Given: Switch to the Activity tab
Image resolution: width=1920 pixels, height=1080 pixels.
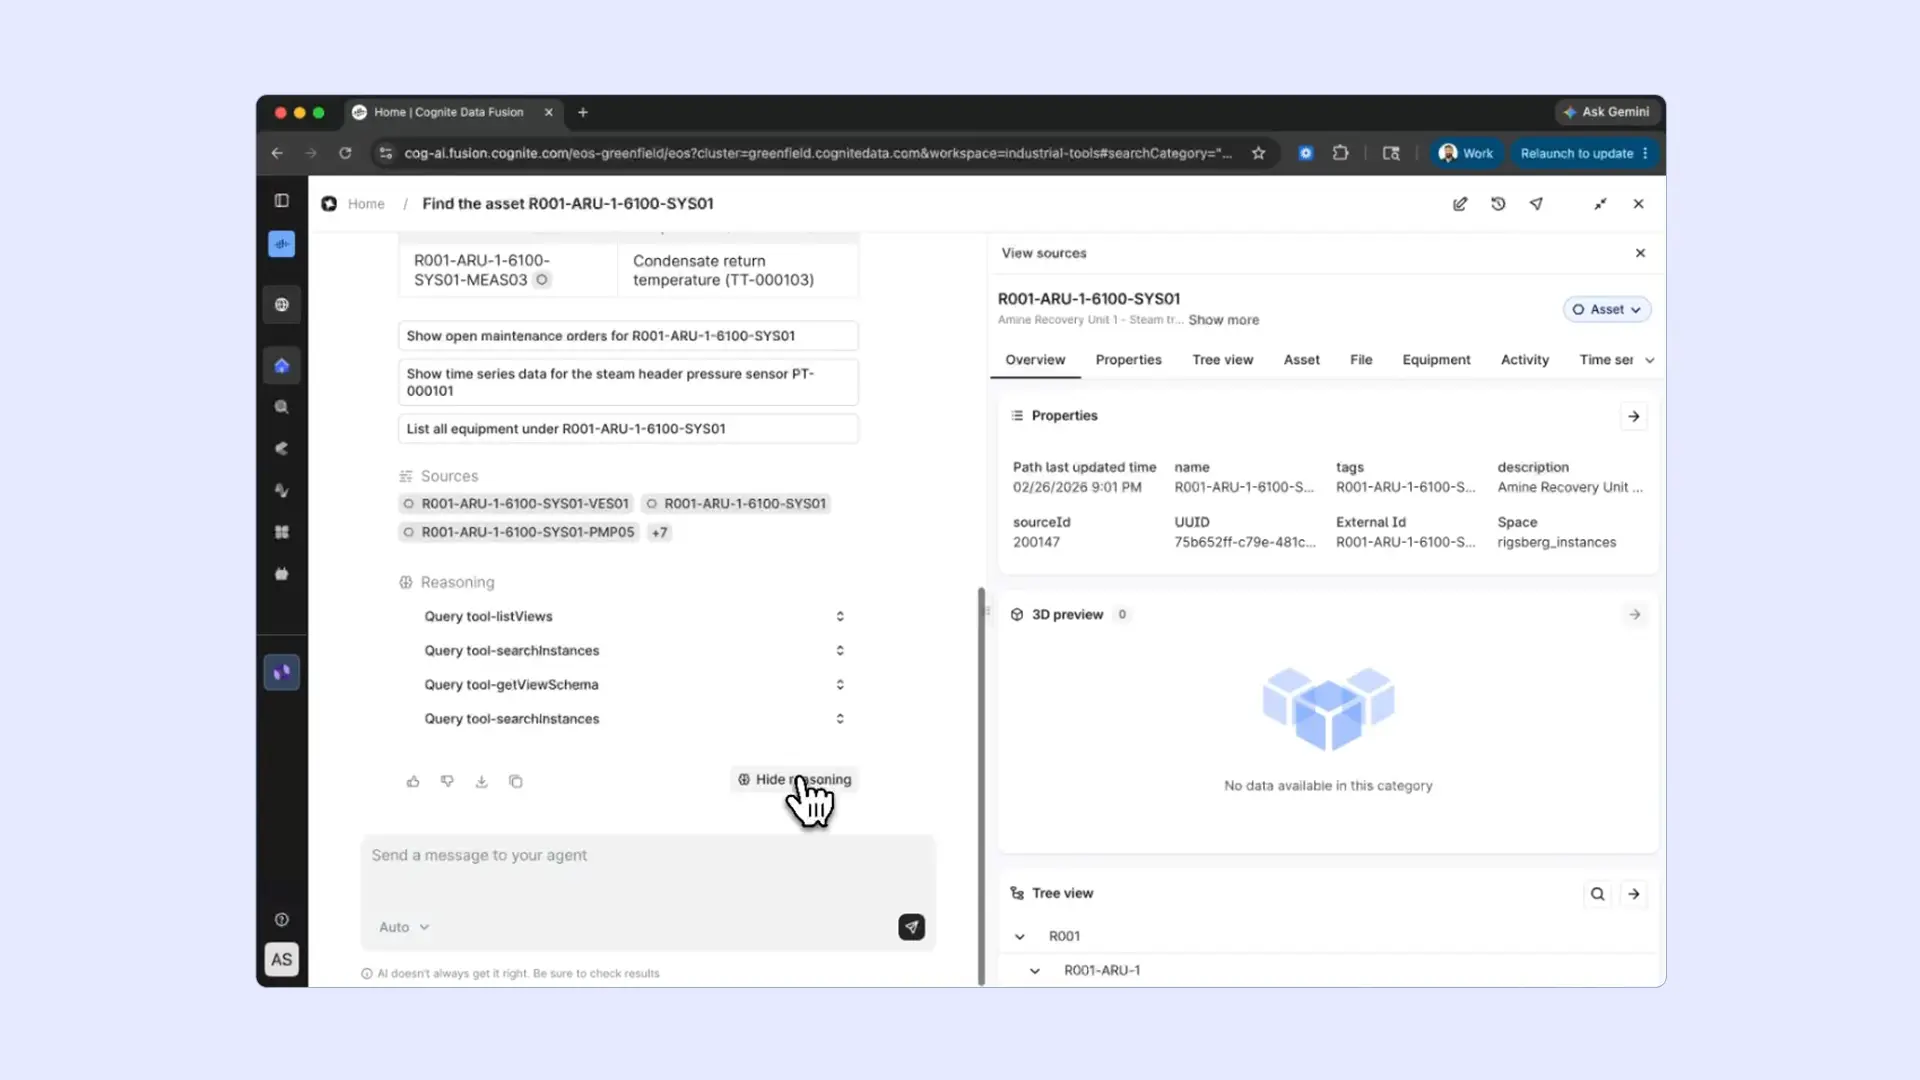Looking at the screenshot, I should [x=1524, y=360].
